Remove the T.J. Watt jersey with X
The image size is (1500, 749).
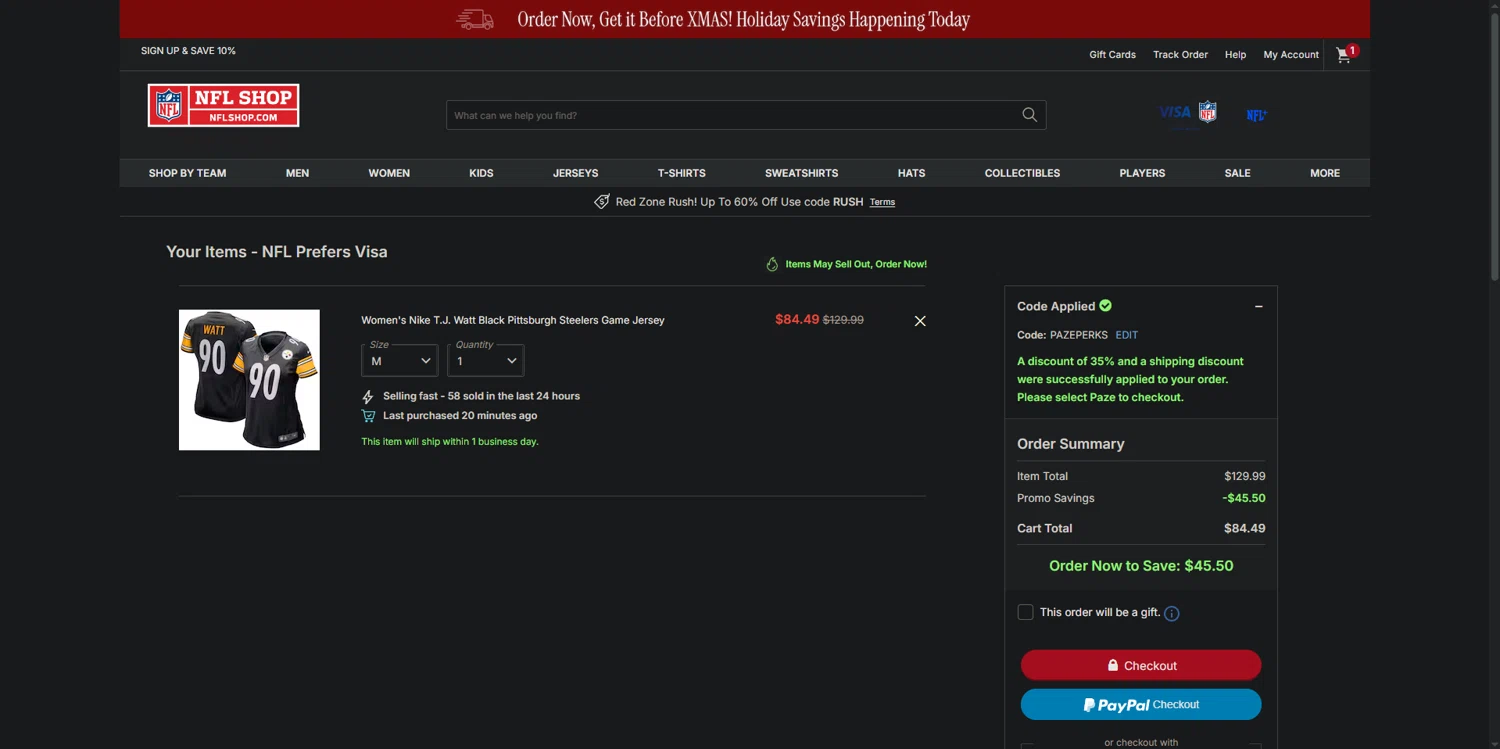tap(920, 321)
